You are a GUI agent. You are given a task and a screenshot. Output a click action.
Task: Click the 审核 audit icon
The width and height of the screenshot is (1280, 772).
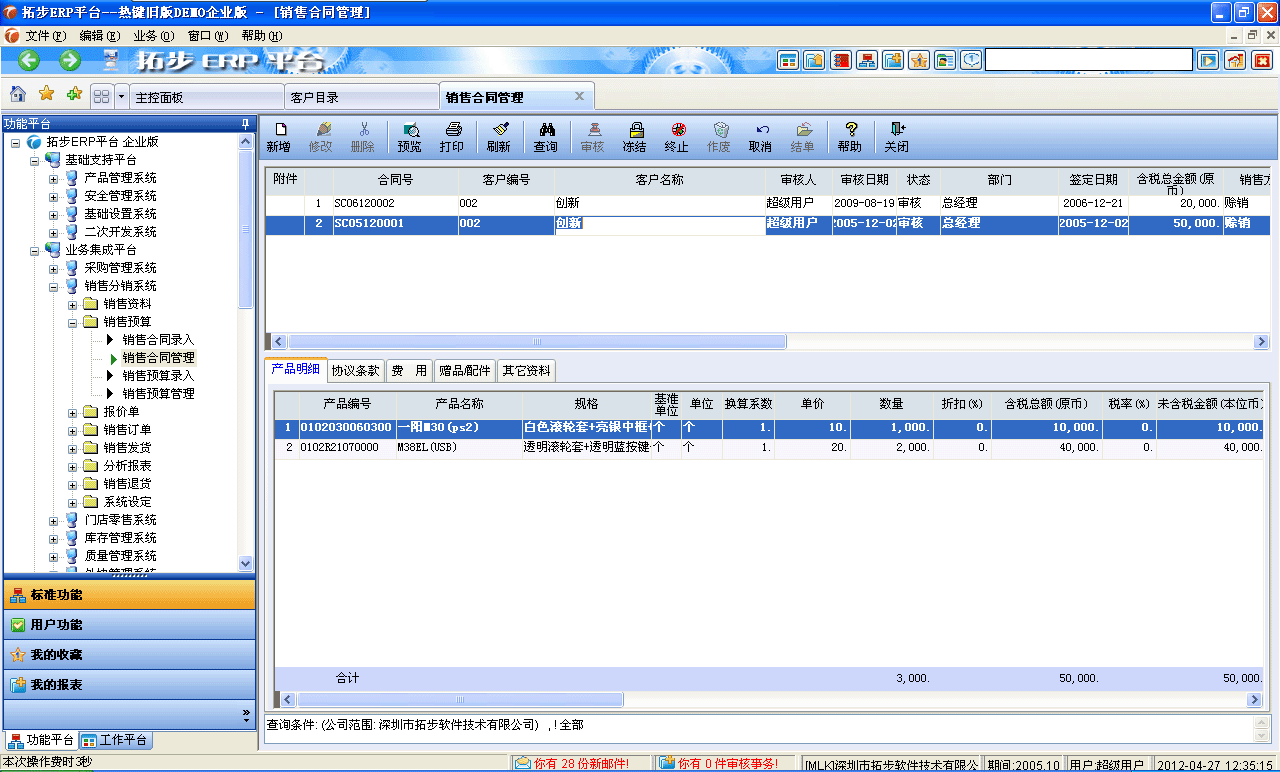[594, 137]
